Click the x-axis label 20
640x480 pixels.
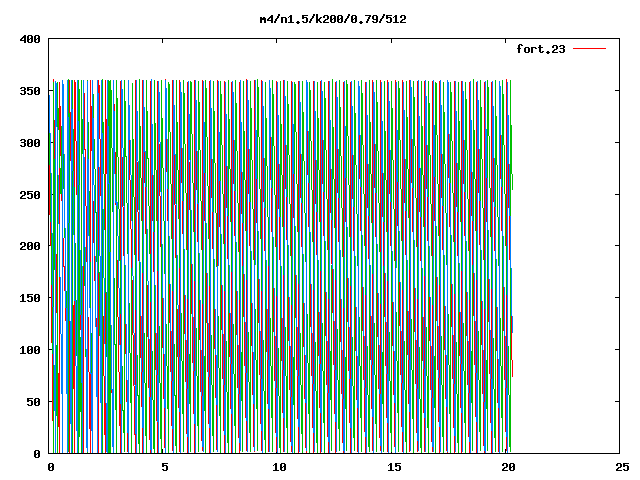point(508,467)
